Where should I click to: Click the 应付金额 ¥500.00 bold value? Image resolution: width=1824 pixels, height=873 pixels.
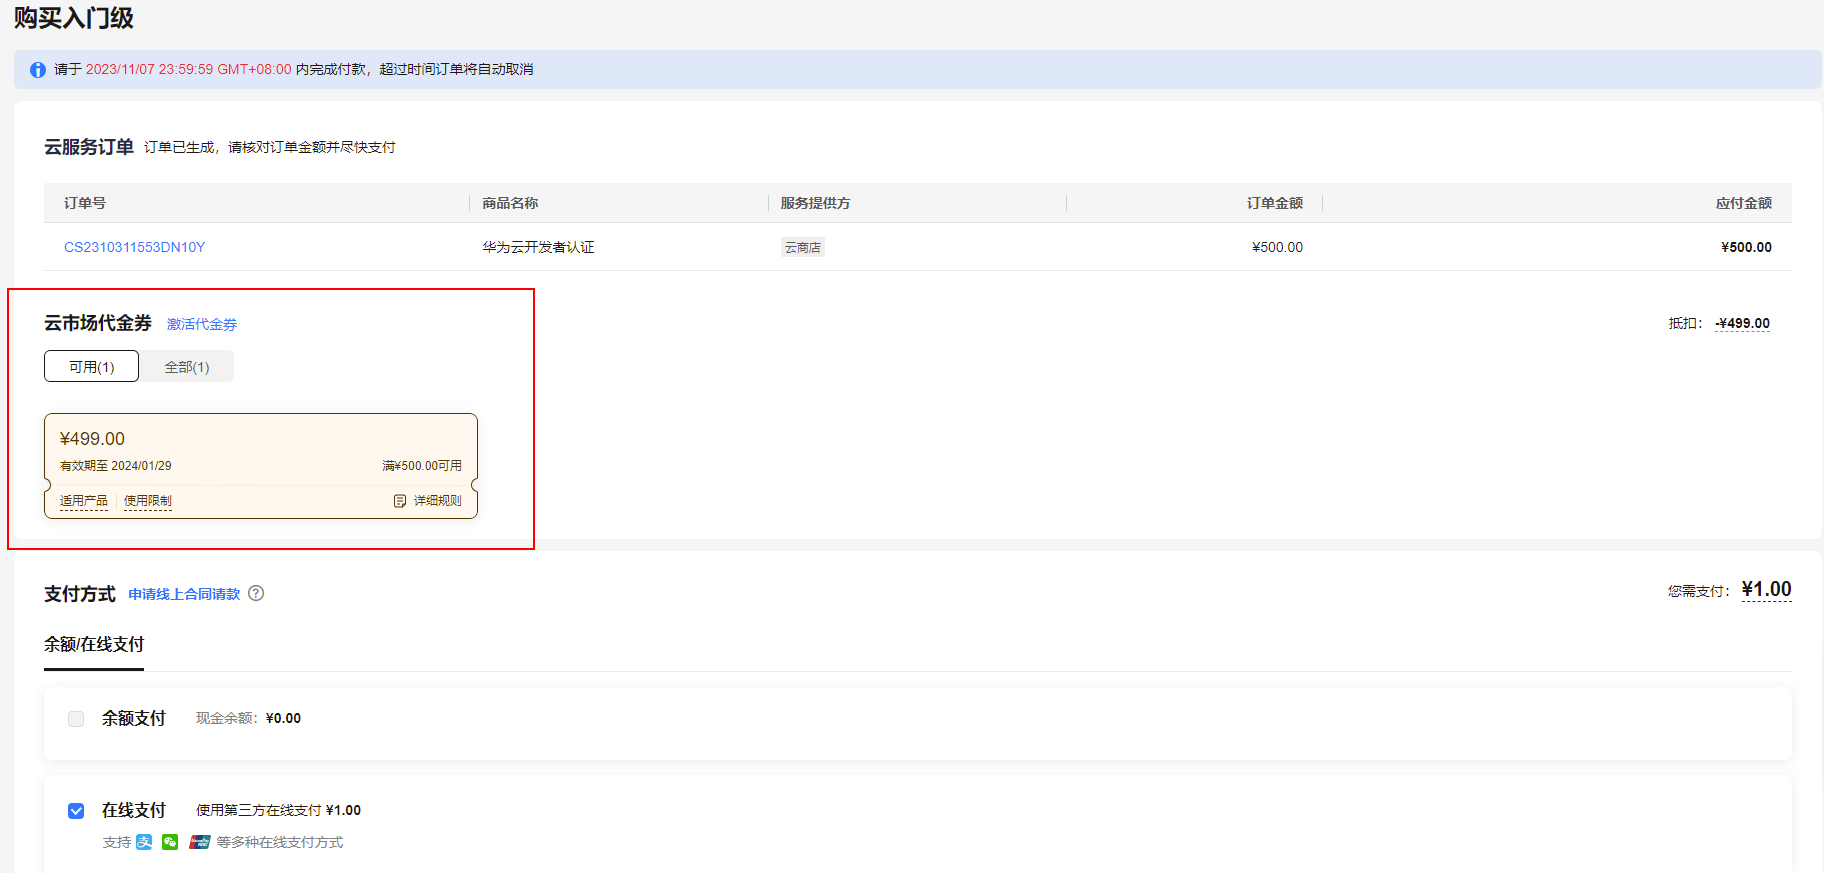tap(1746, 247)
